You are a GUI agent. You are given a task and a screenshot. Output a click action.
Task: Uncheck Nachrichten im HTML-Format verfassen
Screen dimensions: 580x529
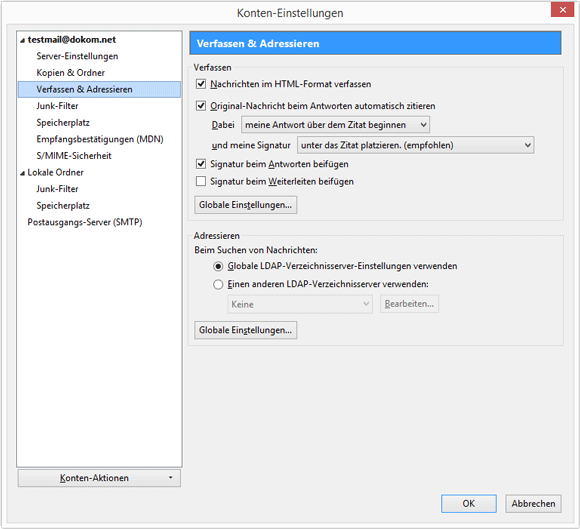[201, 84]
